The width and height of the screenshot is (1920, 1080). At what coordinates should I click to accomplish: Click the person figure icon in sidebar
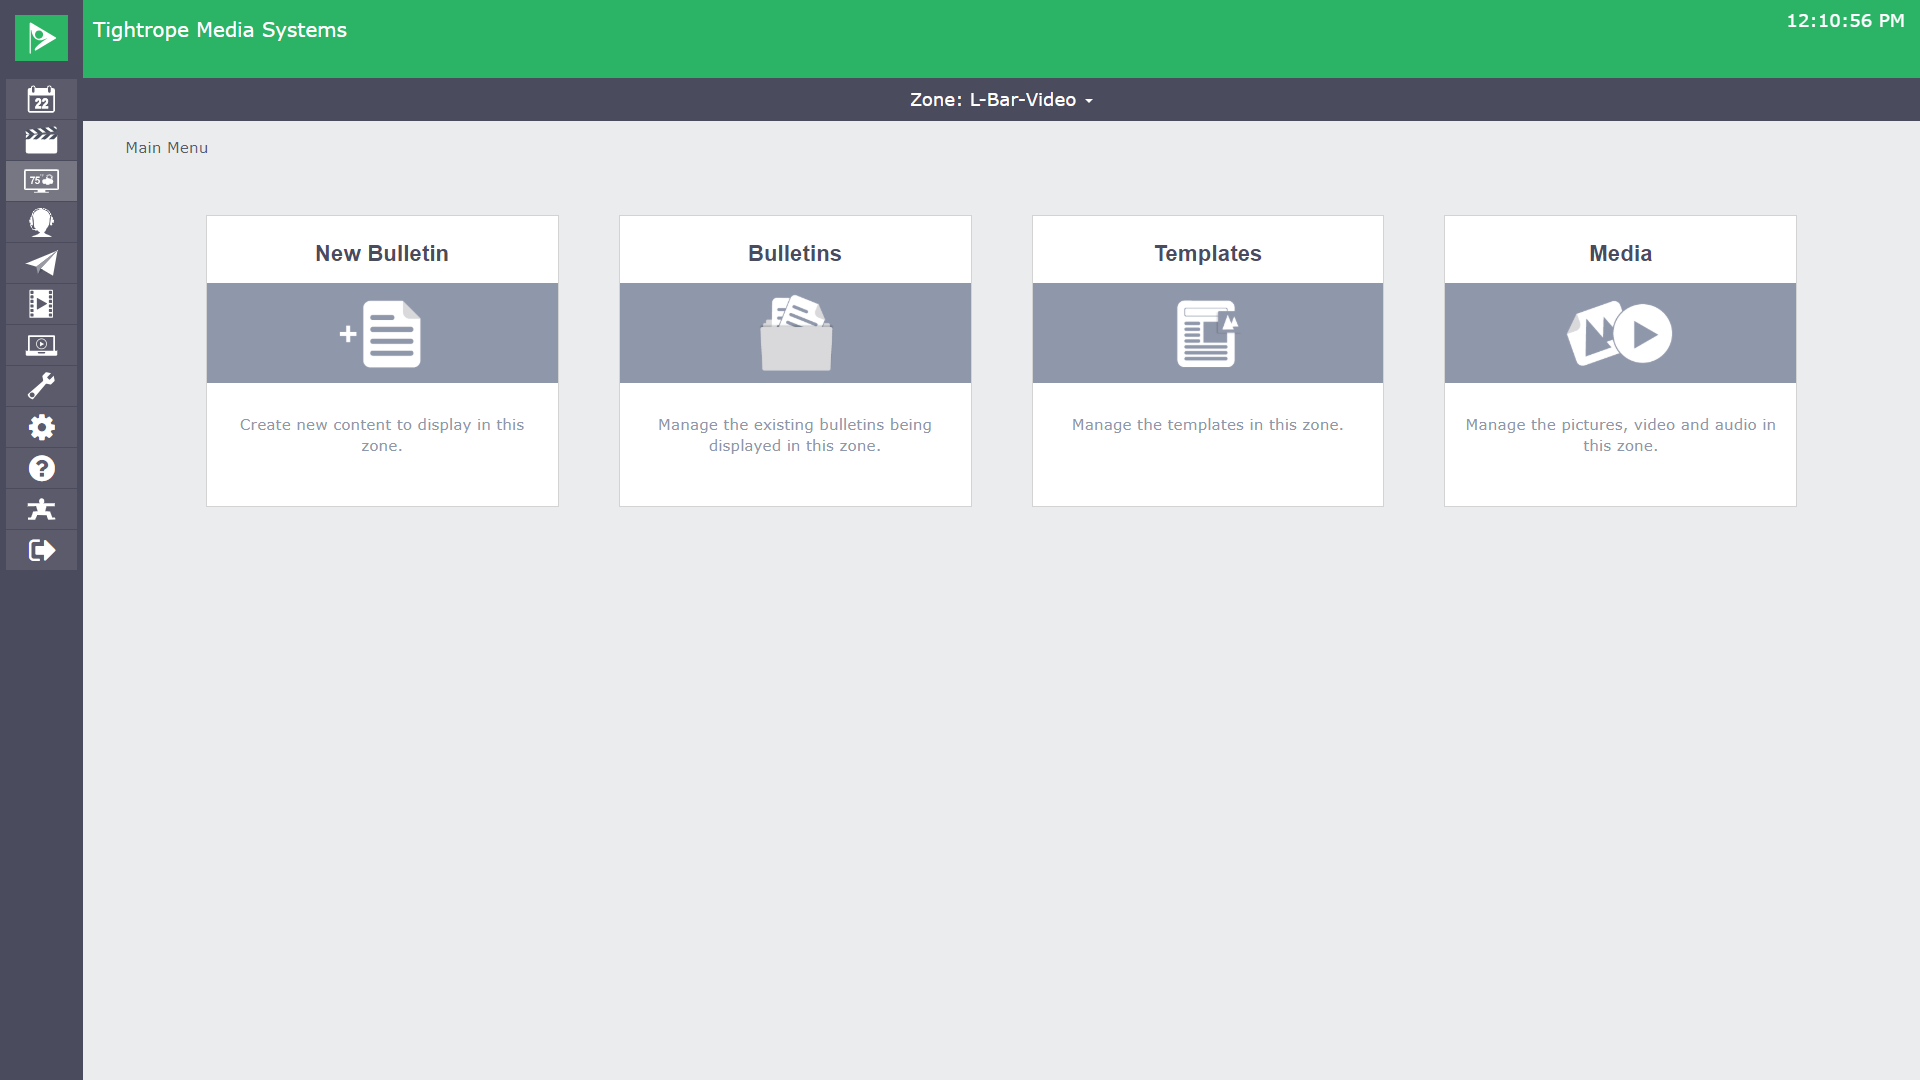[41, 509]
